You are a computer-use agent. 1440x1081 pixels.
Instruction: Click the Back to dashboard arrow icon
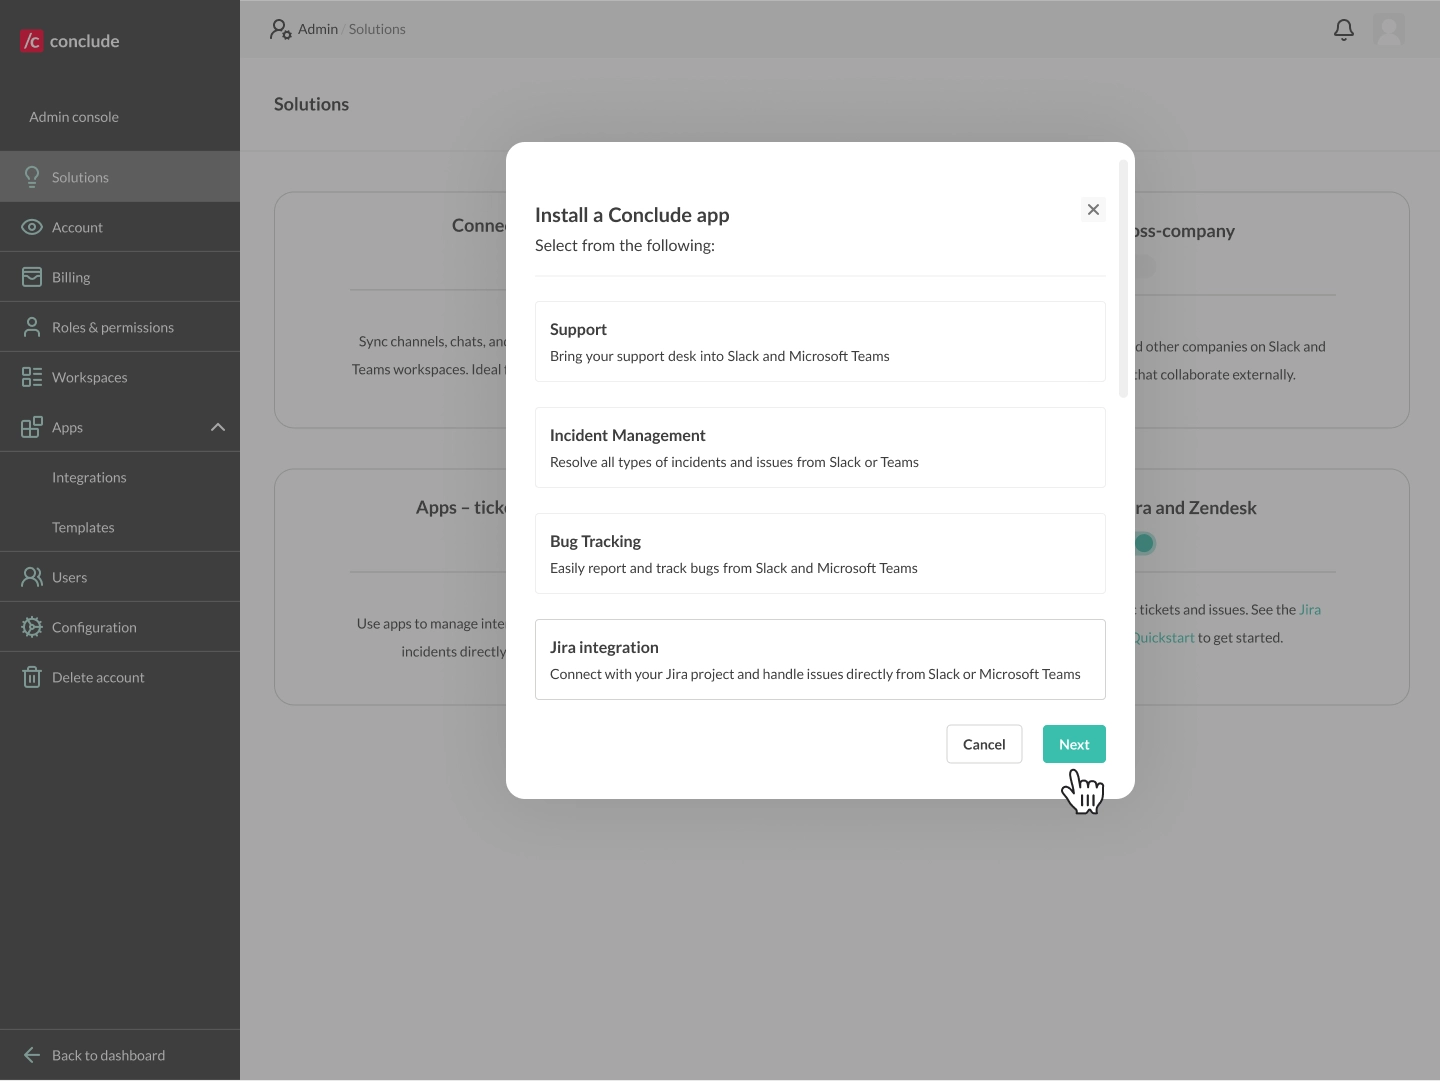[x=32, y=1055]
